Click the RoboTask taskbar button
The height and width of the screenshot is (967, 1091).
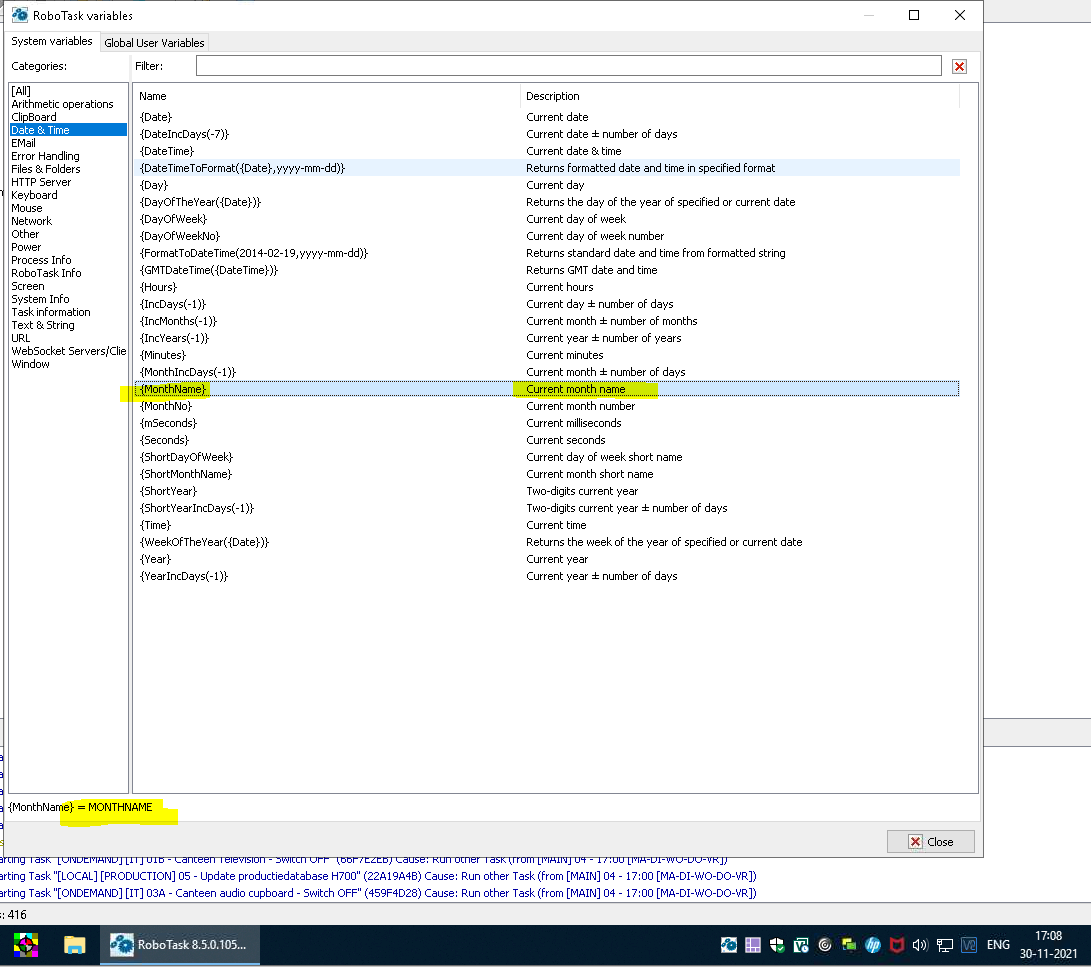coord(179,945)
